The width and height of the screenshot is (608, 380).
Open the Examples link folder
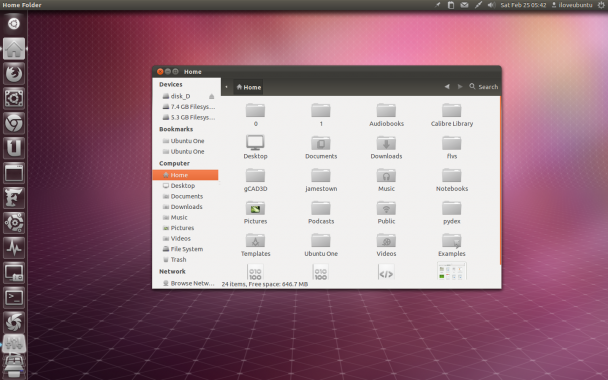(x=452, y=245)
